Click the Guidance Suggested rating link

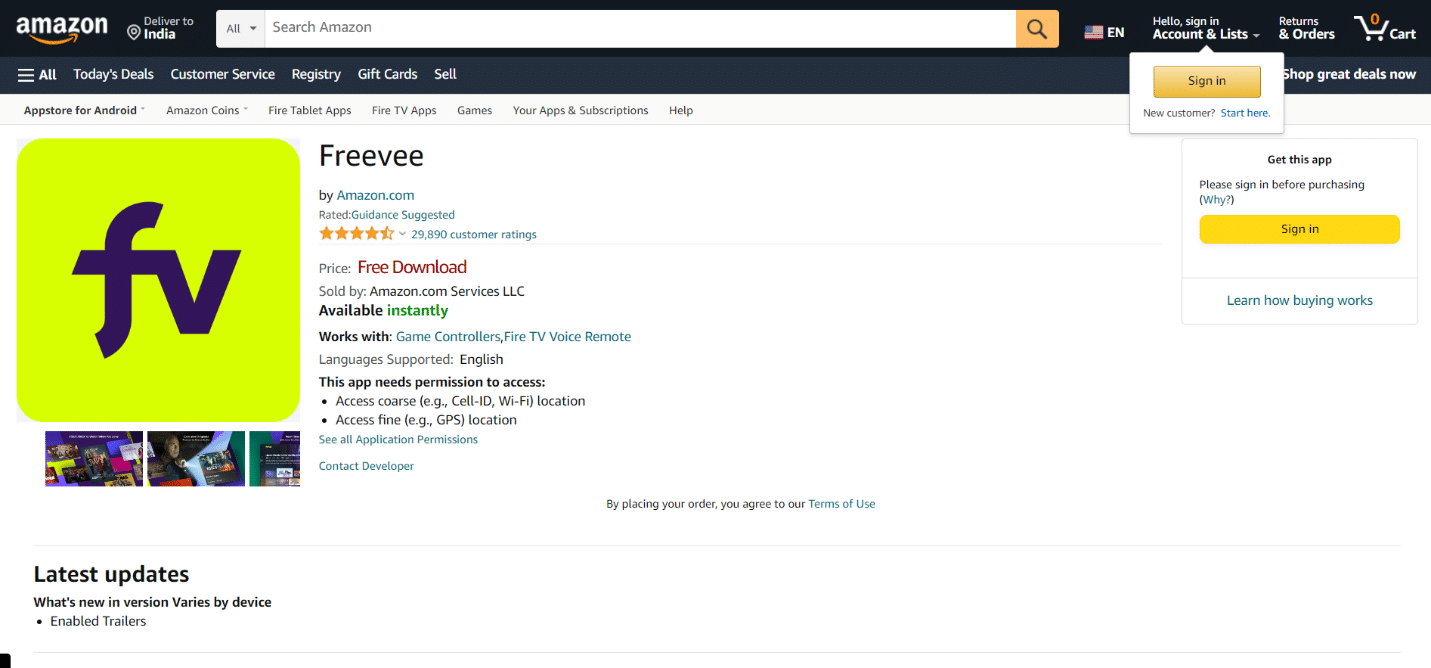click(403, 215)
